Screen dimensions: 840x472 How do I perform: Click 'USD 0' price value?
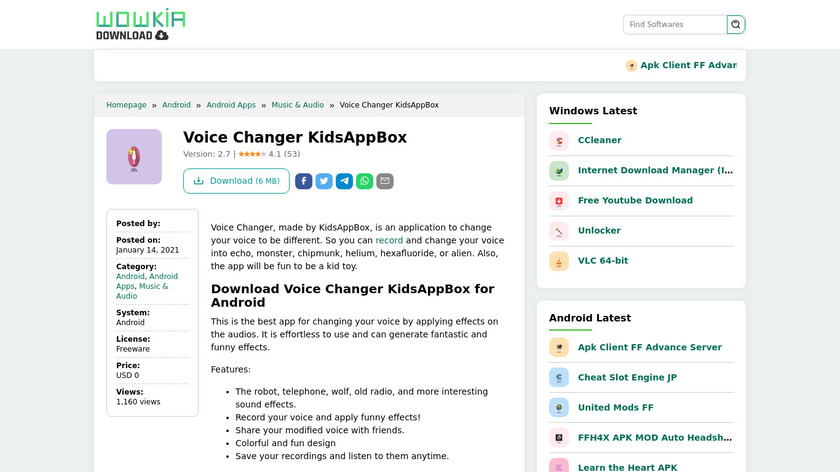click(x=128, y=376)
